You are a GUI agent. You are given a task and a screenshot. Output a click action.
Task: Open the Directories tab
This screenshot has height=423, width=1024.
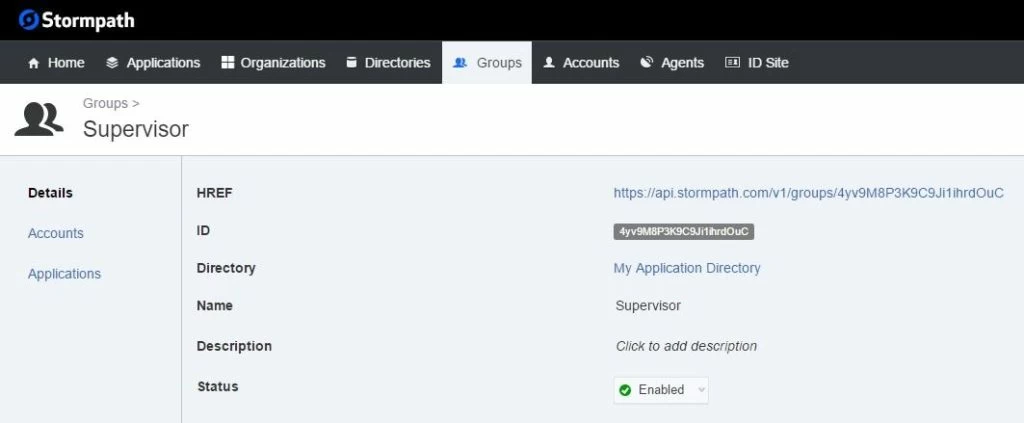tap(388, 63)
